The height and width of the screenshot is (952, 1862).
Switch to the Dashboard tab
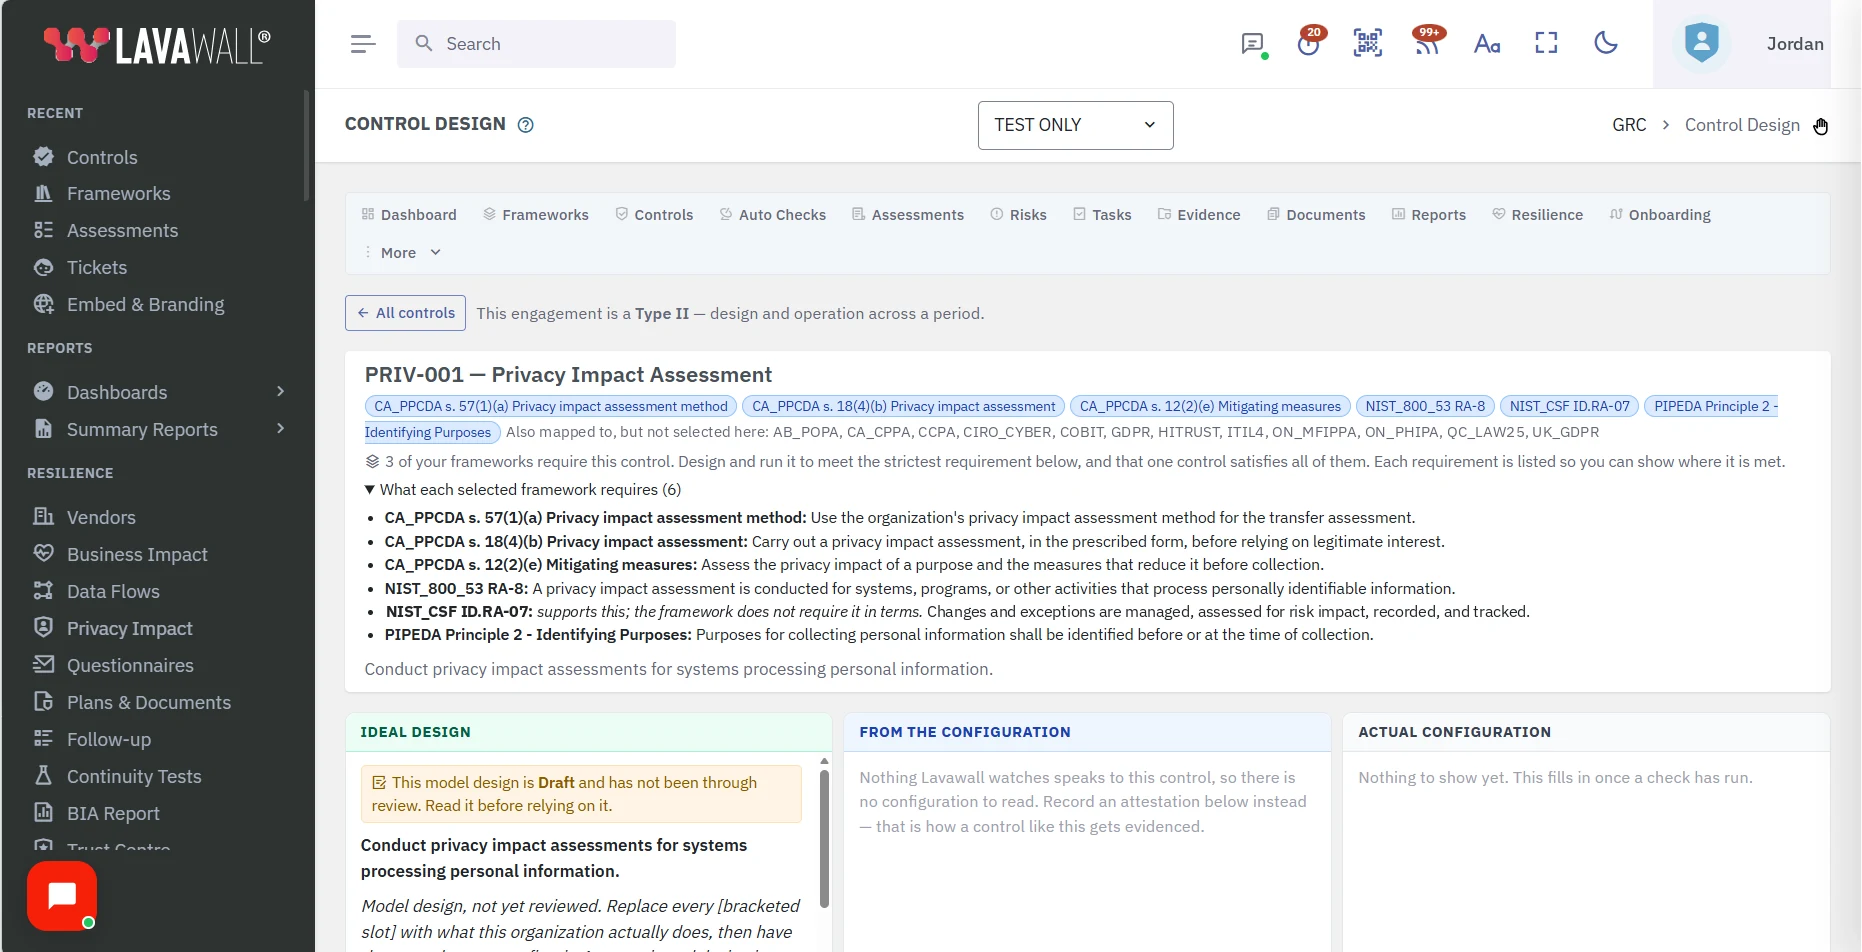pyautogui.click(x=409, y=215)
